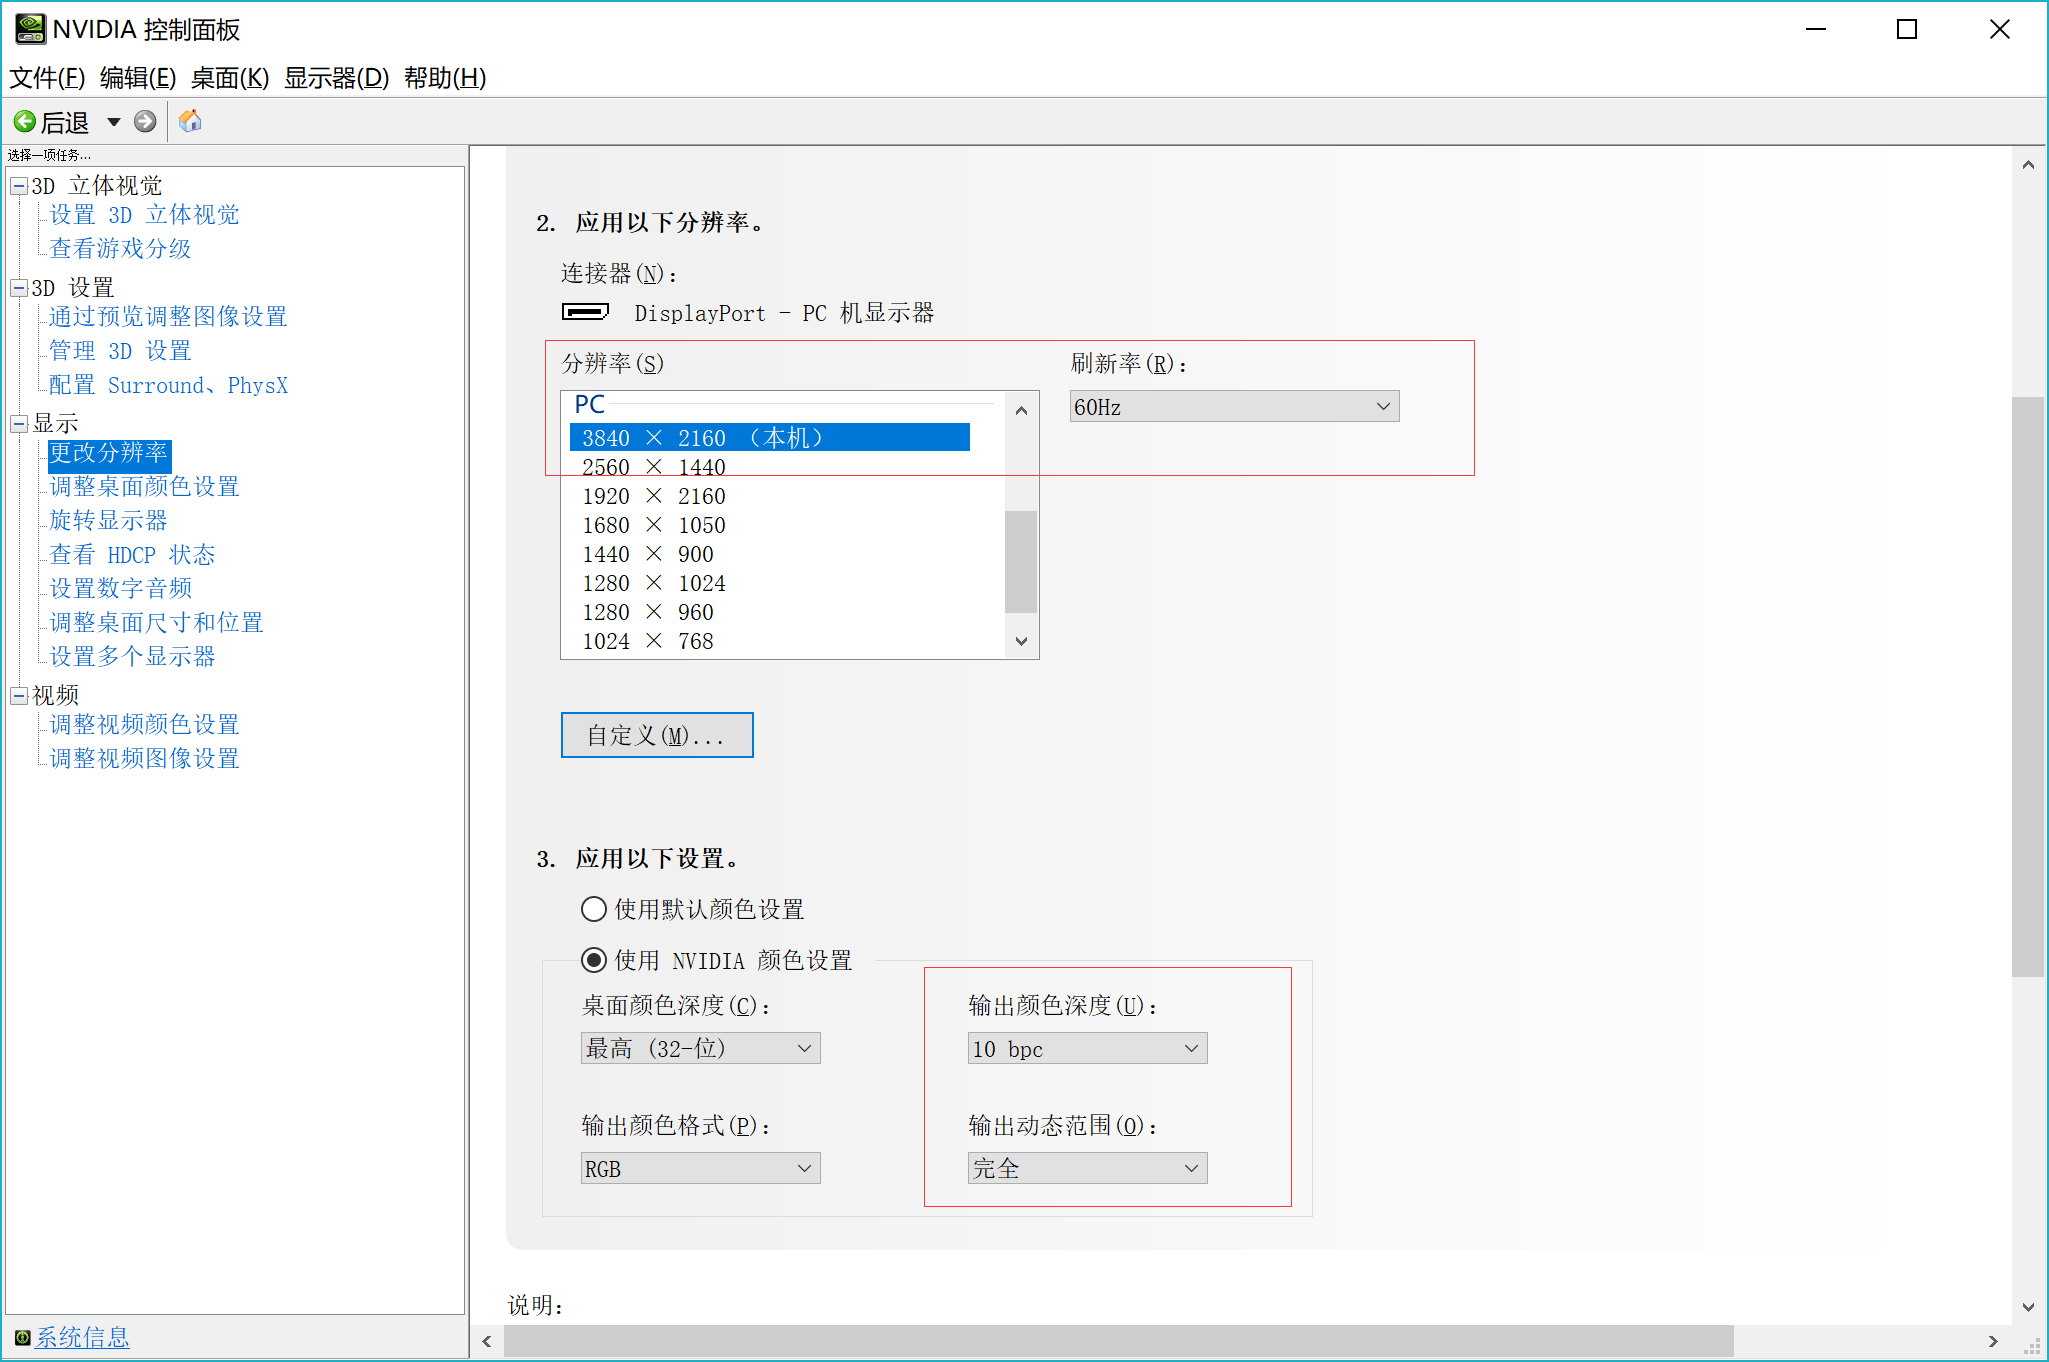Image resolution: width=2049 pixels, height=1362 pixels.
Task: Click the 自定义(M)... button
Action: (x=656, y=736)
